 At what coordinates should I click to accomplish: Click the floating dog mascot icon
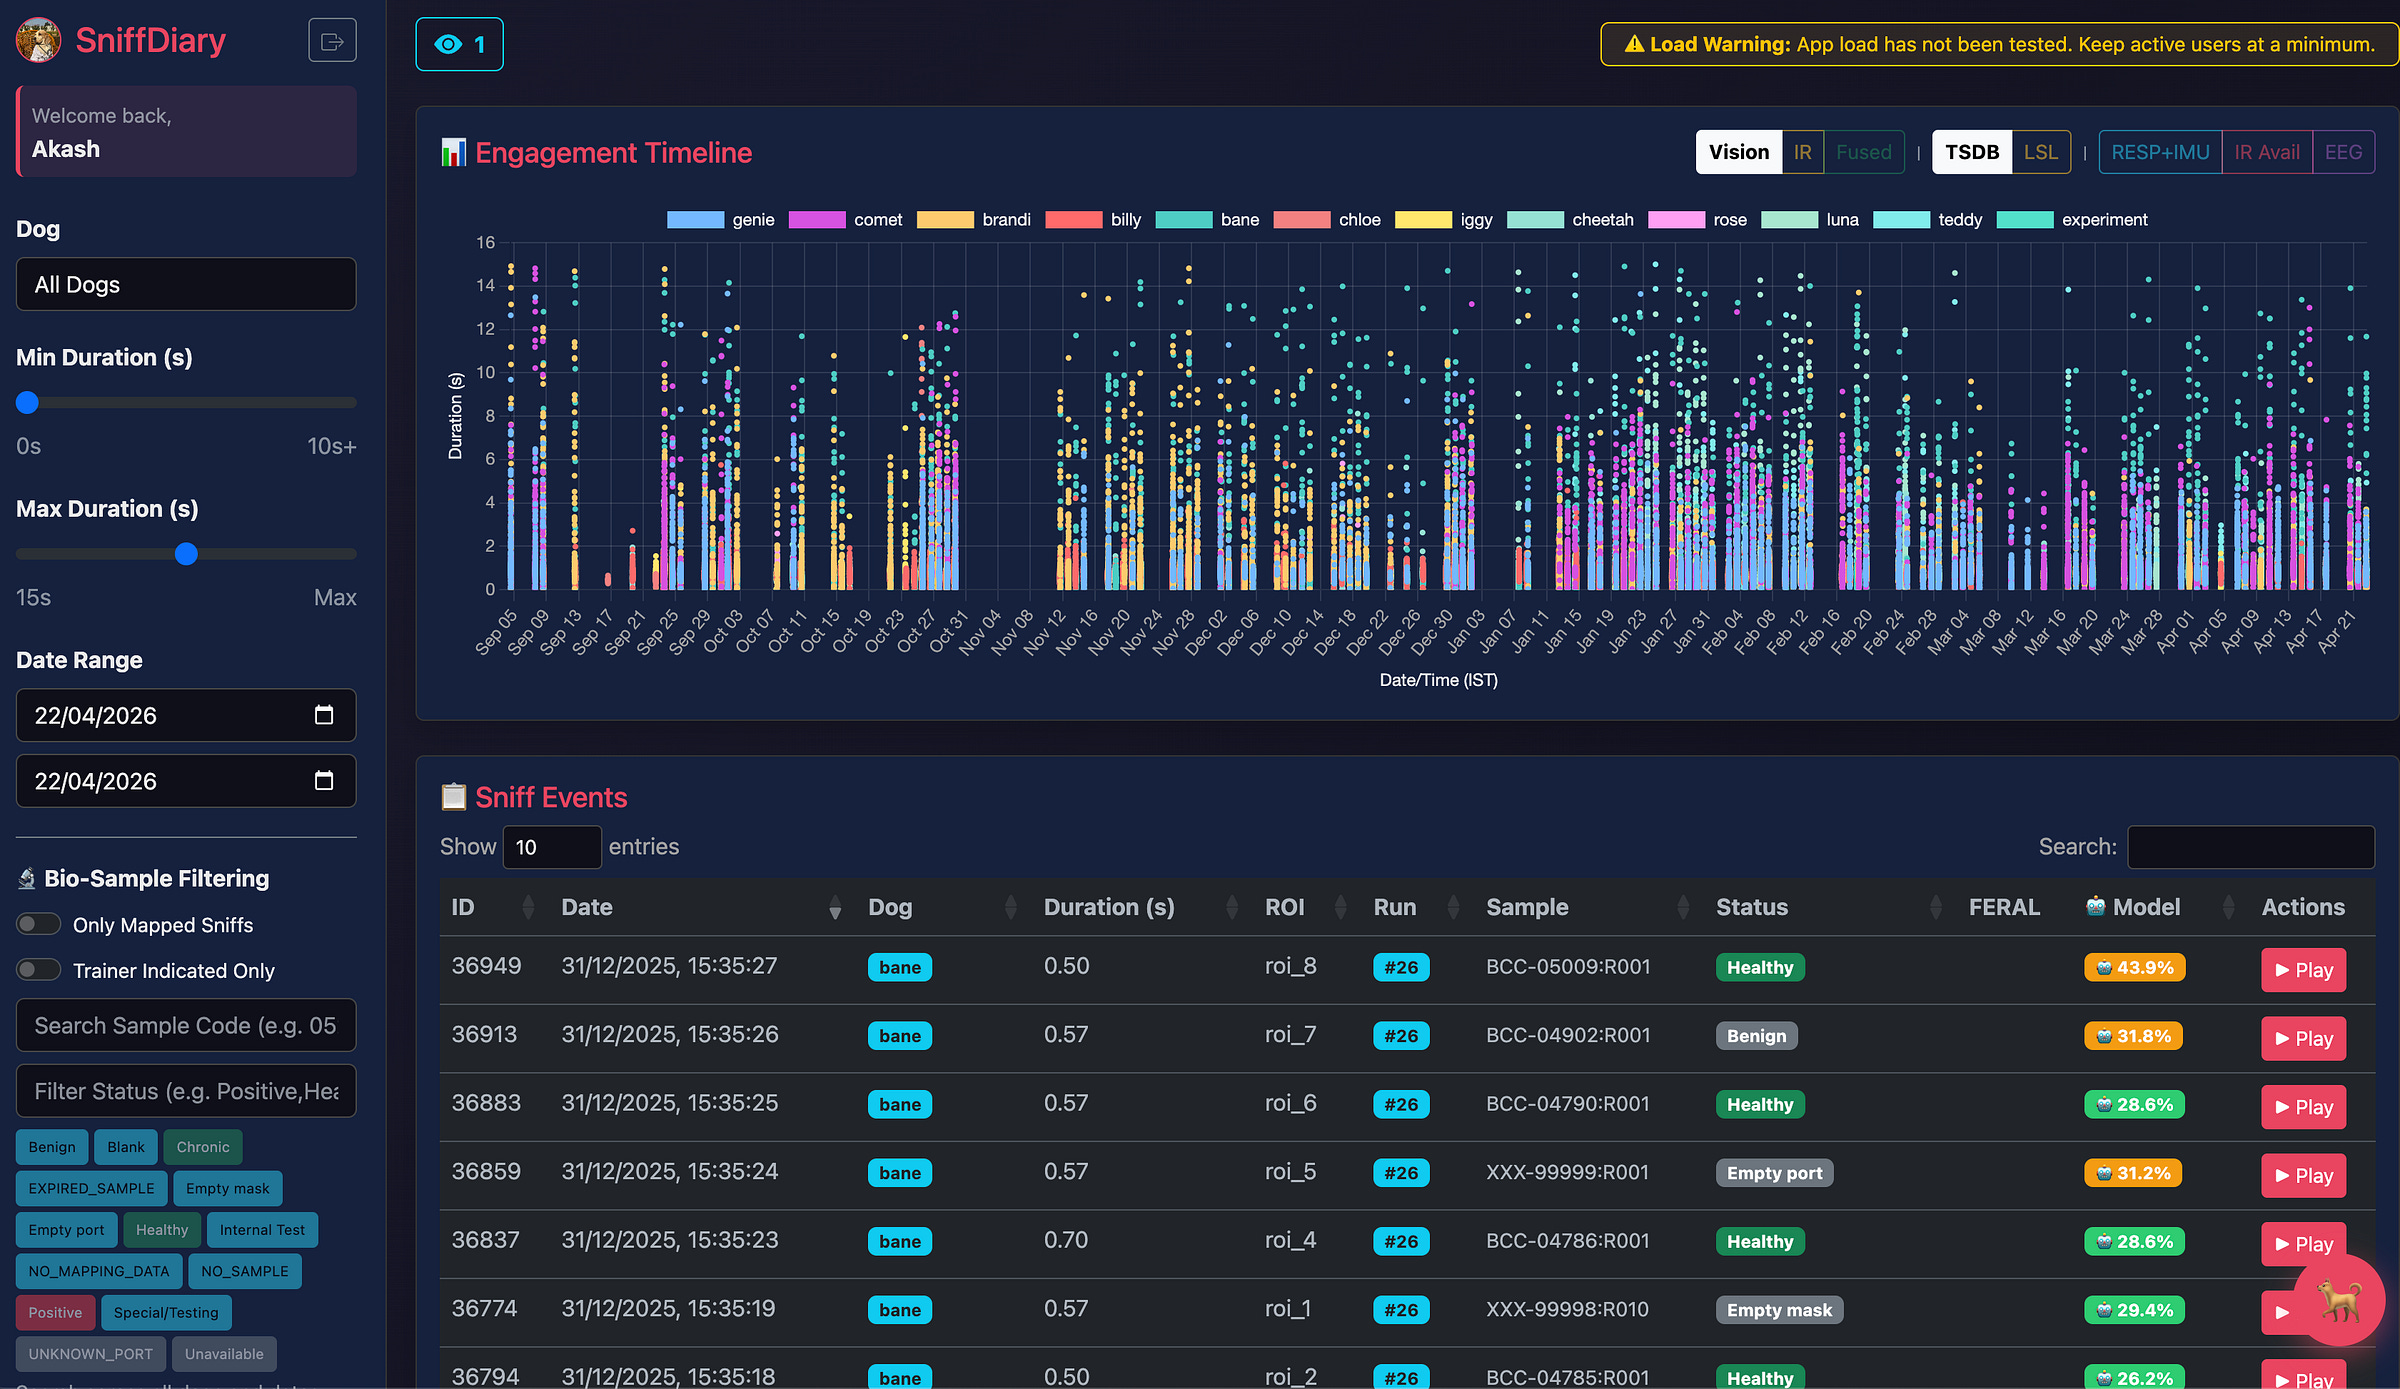pyautogui.click(x=2339, y=1300)
